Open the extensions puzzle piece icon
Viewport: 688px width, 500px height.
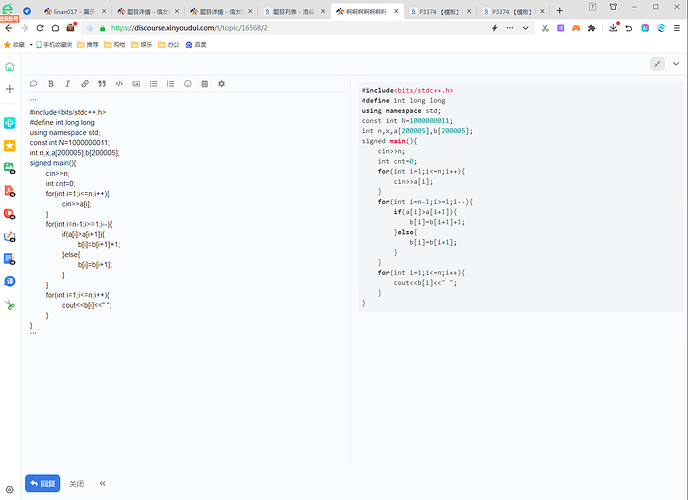pos(591,28)
